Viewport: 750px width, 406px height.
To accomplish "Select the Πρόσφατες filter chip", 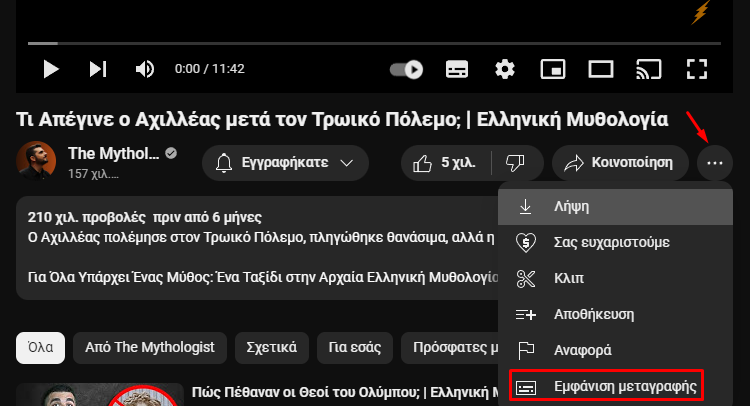I will (x=450, y=348).
